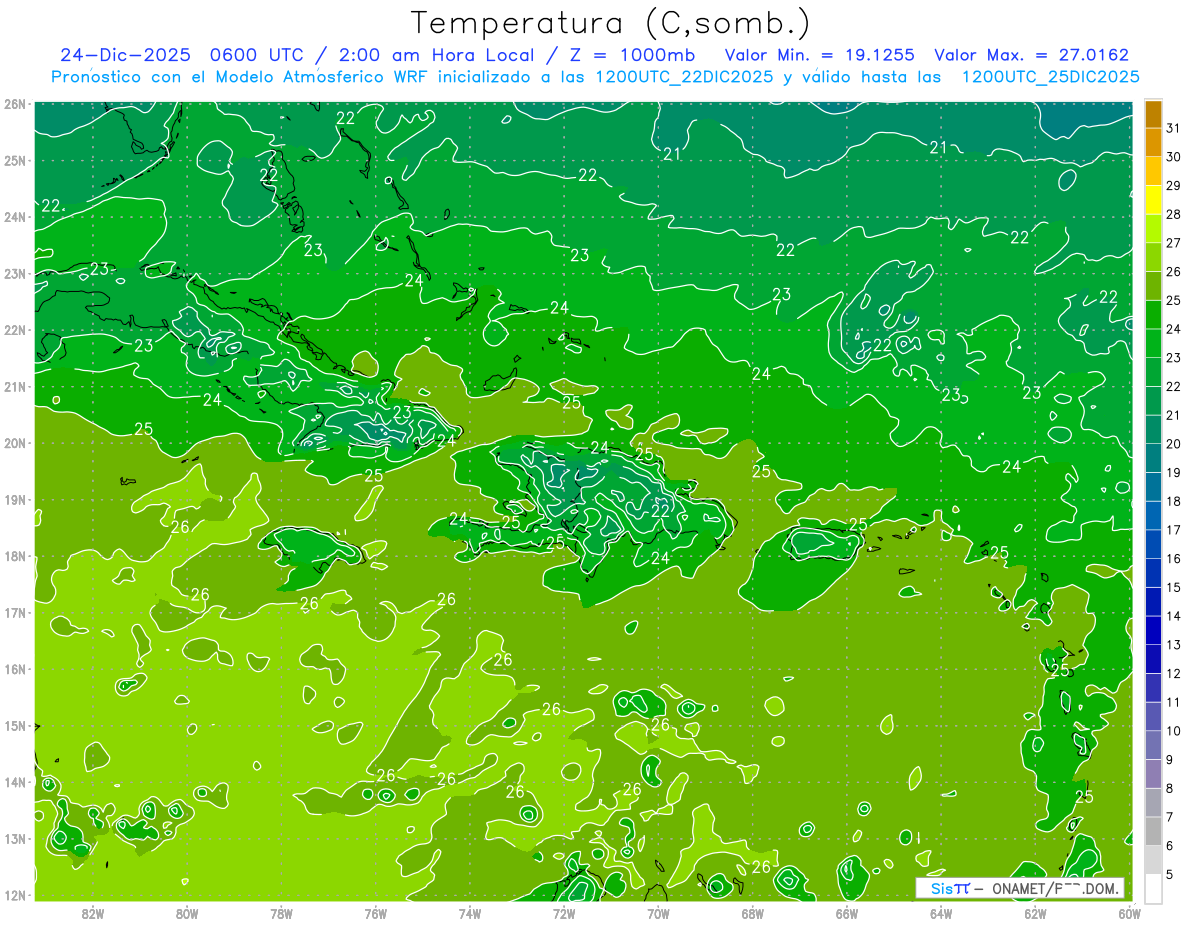Click the "23N" latitude axis label
1200x927 pixels.
point(14,273)
